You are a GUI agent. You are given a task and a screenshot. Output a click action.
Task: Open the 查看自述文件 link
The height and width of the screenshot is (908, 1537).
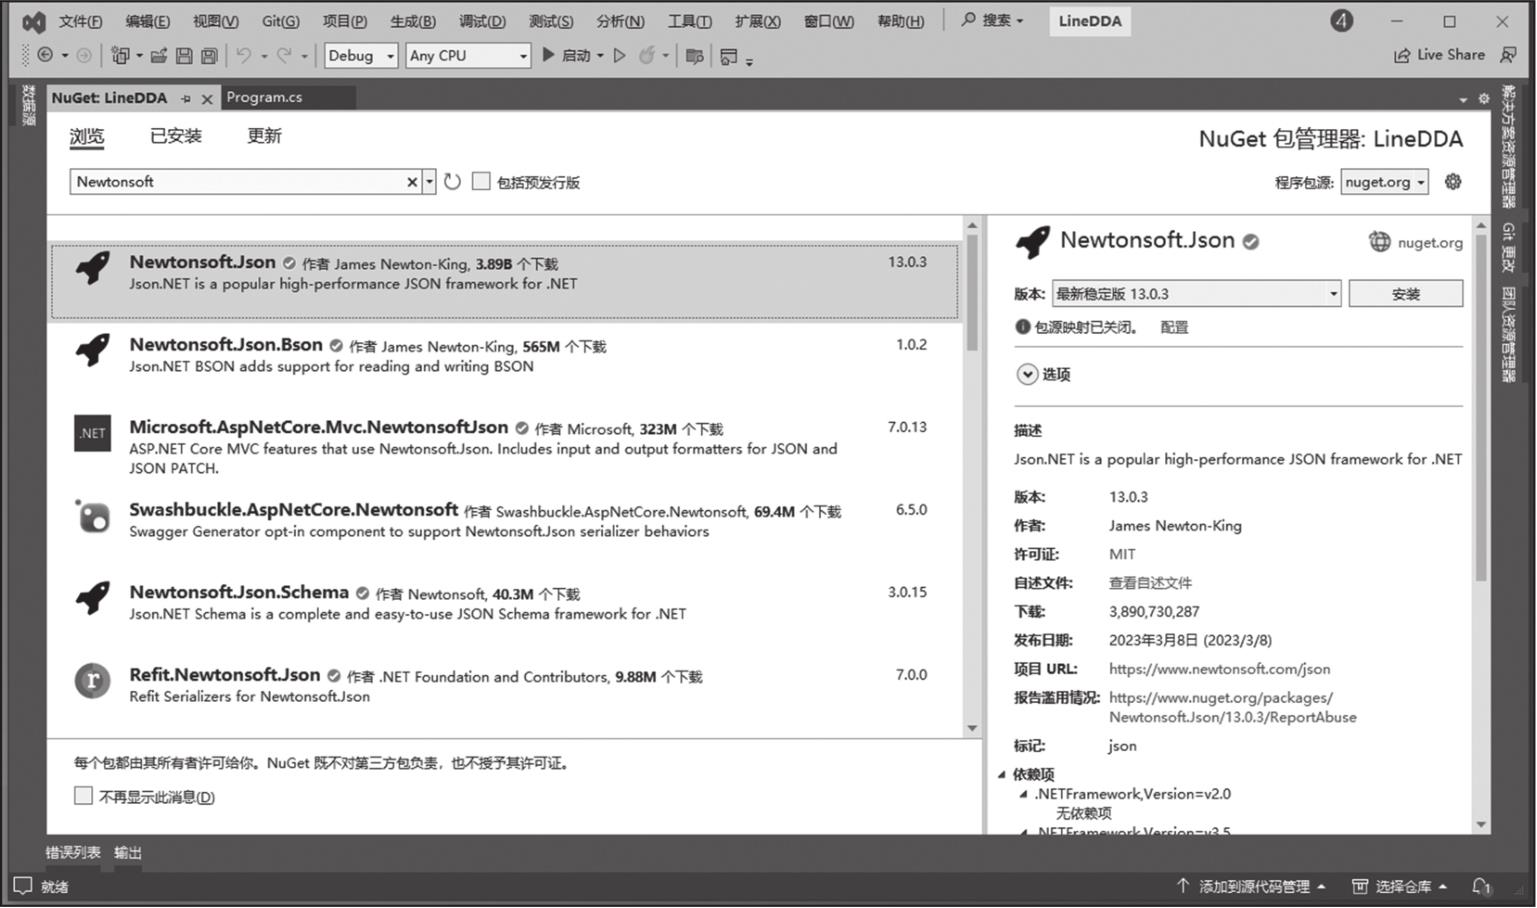[x=1150, y=583]
